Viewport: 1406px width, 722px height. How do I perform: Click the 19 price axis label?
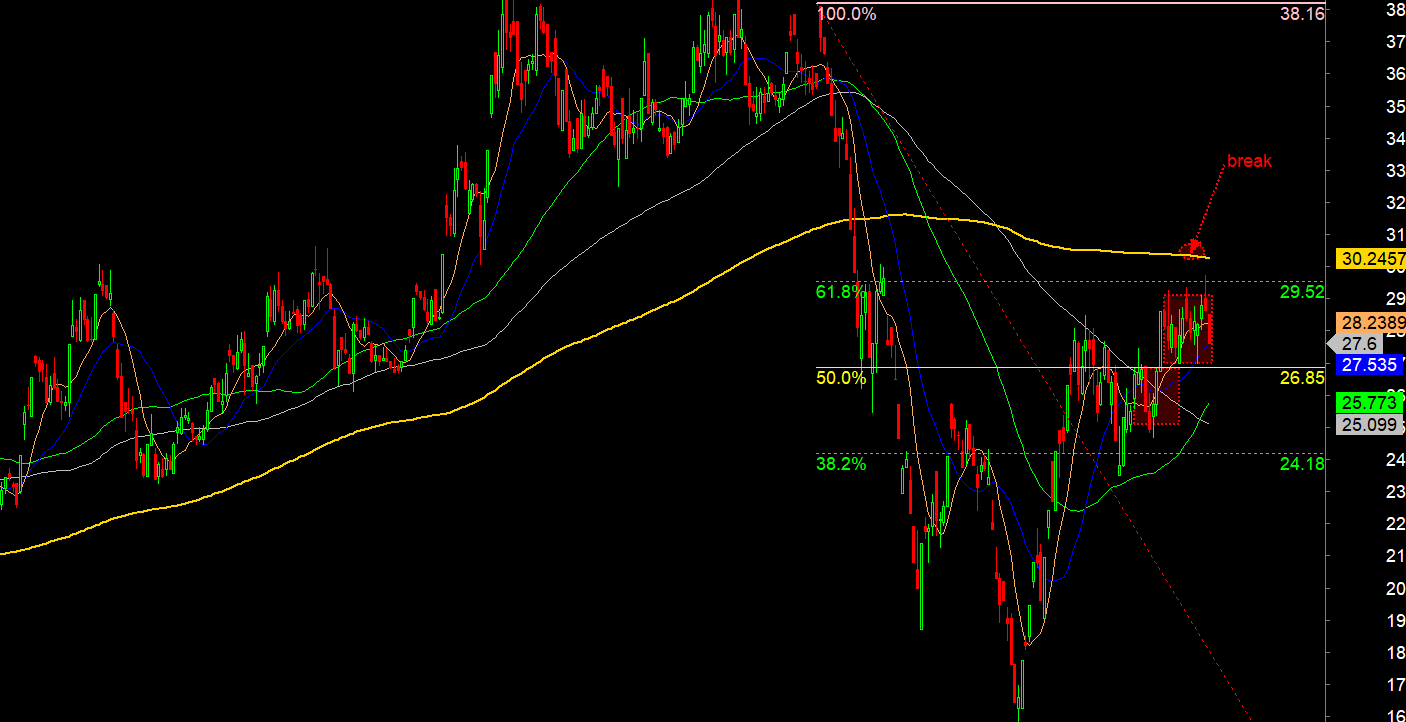click(x=1396, y=621)
